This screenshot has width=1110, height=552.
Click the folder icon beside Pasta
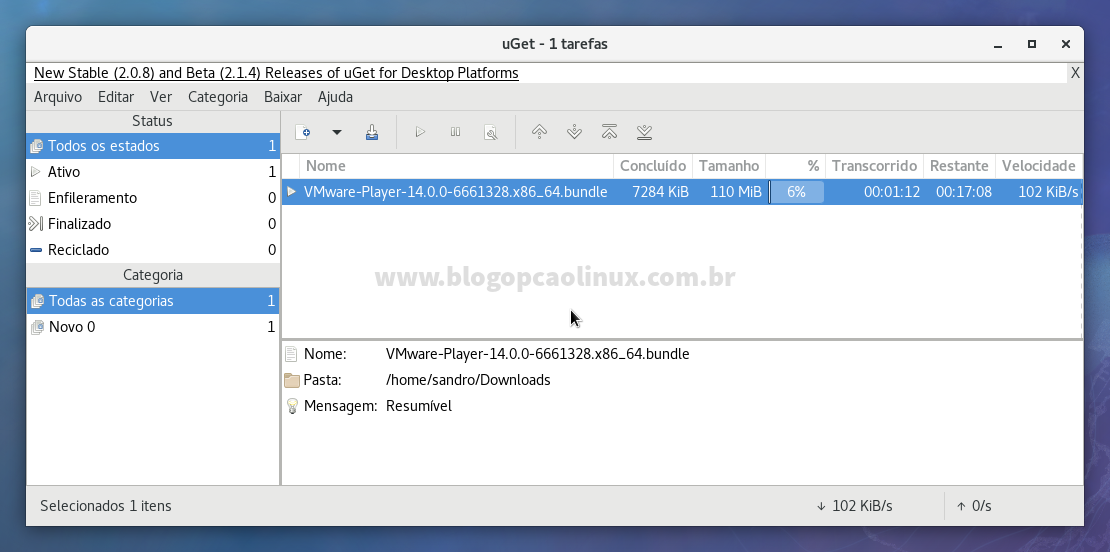(292, 380)
